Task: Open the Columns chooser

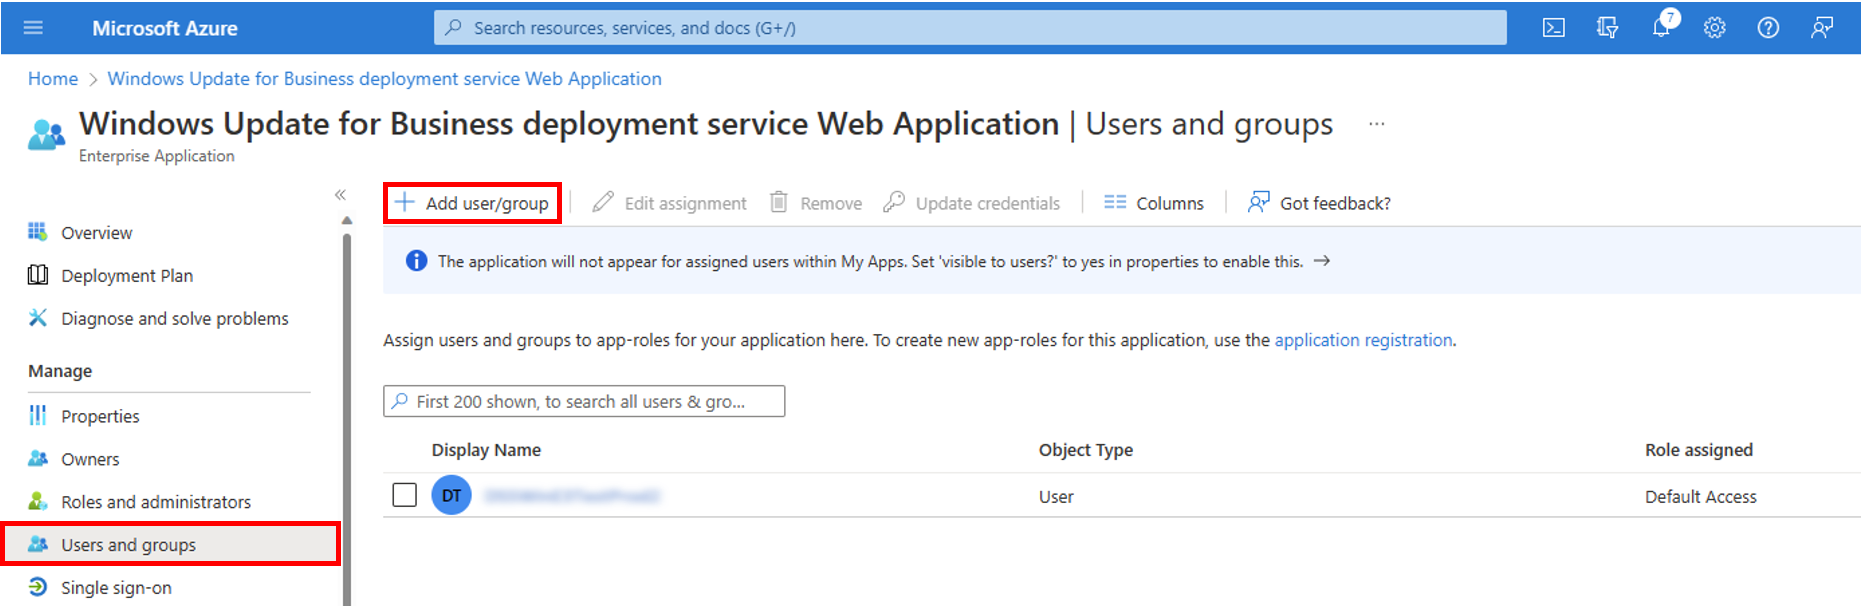Action: (1154, 203)
